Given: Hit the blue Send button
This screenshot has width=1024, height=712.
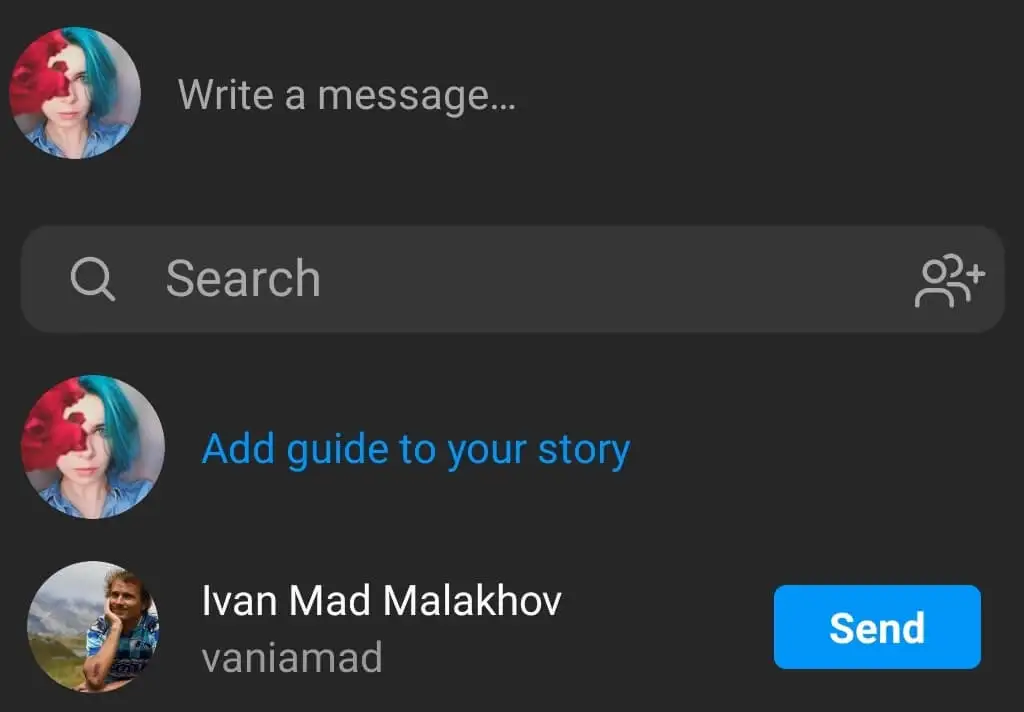Looking at the screenshot, I should point(877,627).
